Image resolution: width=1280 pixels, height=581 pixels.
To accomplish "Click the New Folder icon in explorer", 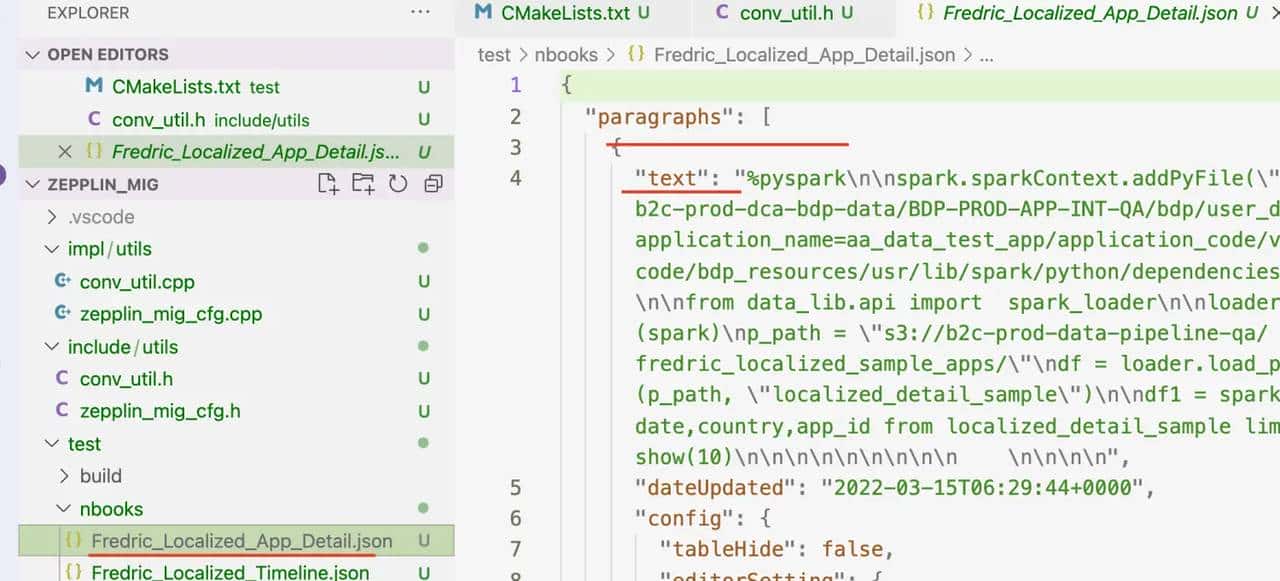I will tap(363, 183).
